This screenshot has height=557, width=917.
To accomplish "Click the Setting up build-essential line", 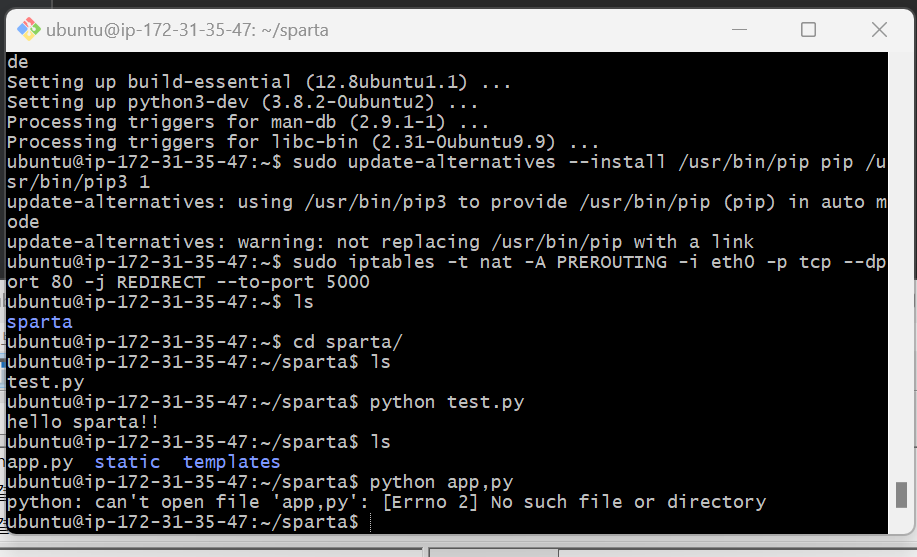I will pyautogui.click(x=259, y=82).
